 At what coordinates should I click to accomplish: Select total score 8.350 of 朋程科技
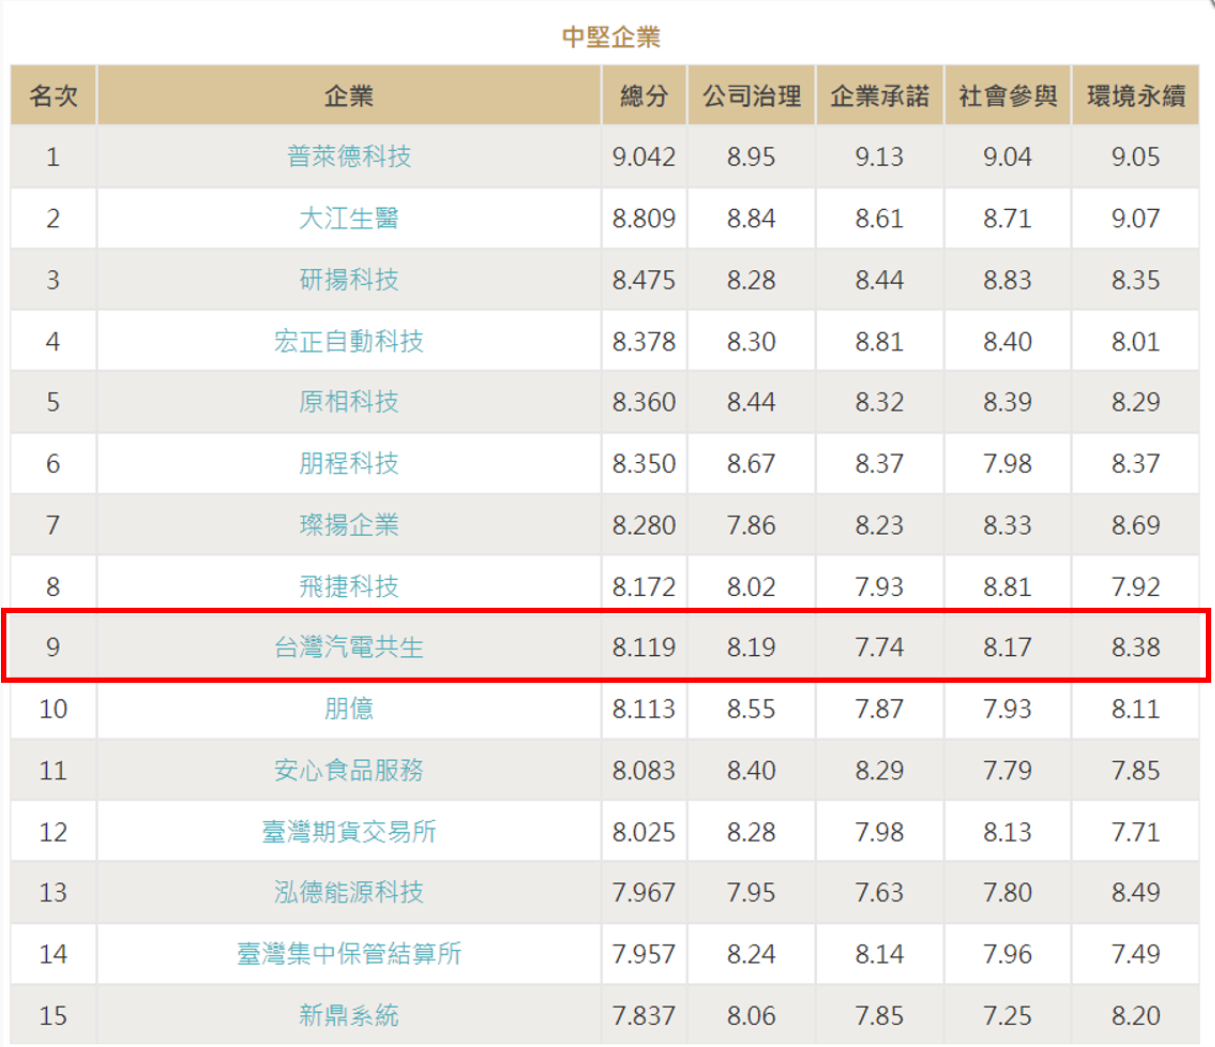coord(644,464)
